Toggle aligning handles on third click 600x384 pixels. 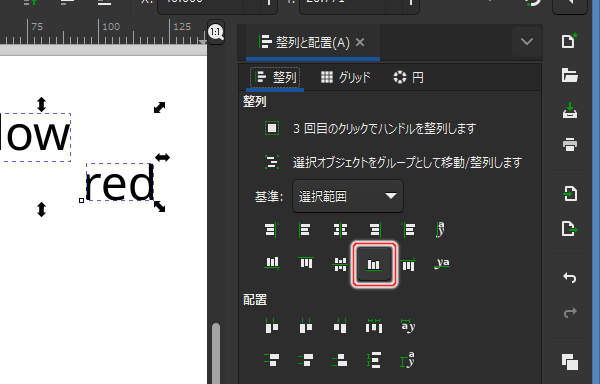(272, 128)
